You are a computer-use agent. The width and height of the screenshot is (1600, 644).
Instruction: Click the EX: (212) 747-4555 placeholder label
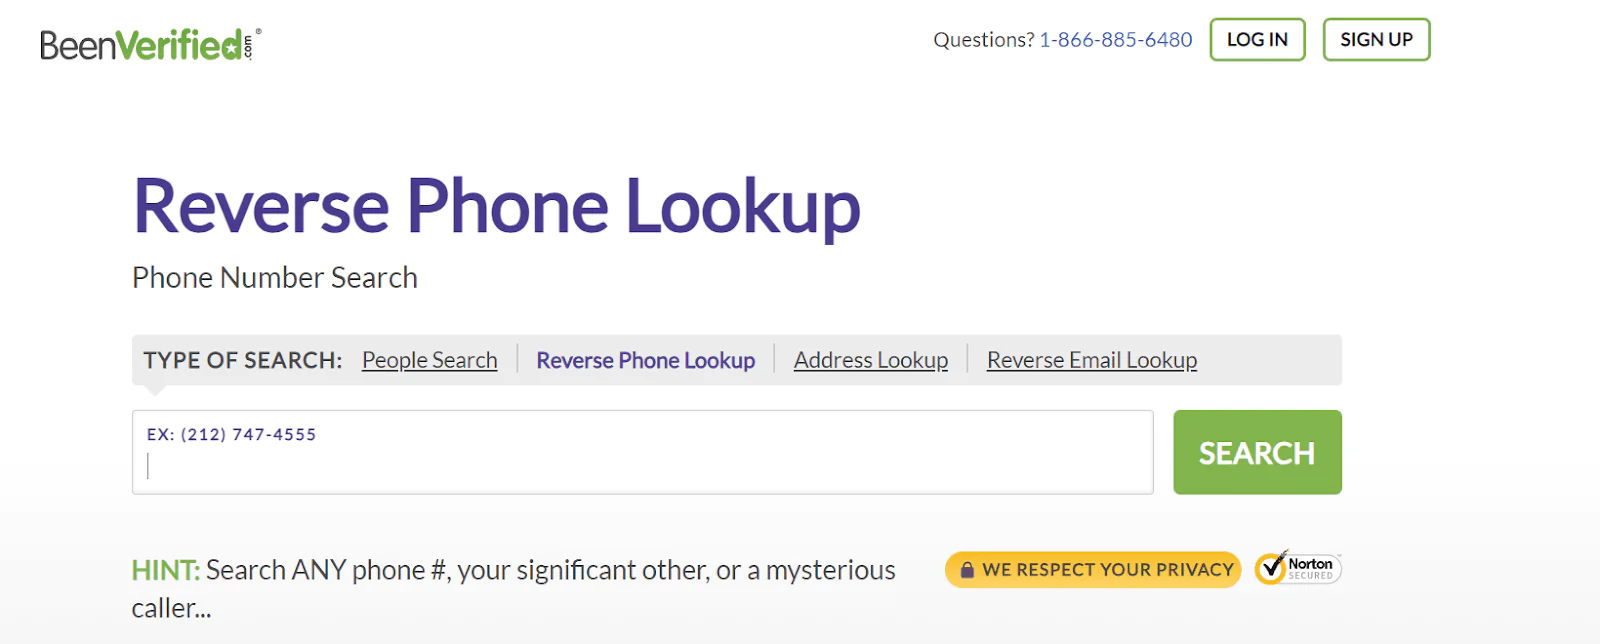pos(231,434)
